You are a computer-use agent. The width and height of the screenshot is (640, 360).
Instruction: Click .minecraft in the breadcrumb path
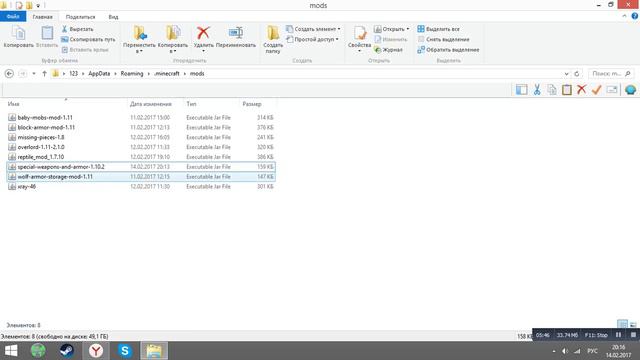167,74
